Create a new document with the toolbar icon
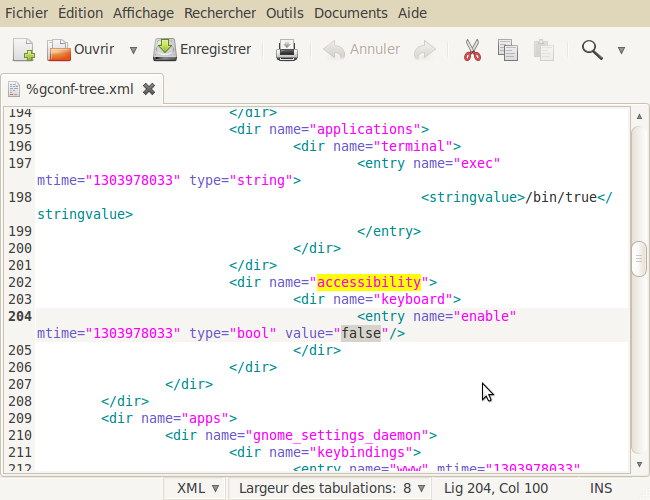Image resolution: width=650 pixels, height=500 pixels. click(24, 50)
